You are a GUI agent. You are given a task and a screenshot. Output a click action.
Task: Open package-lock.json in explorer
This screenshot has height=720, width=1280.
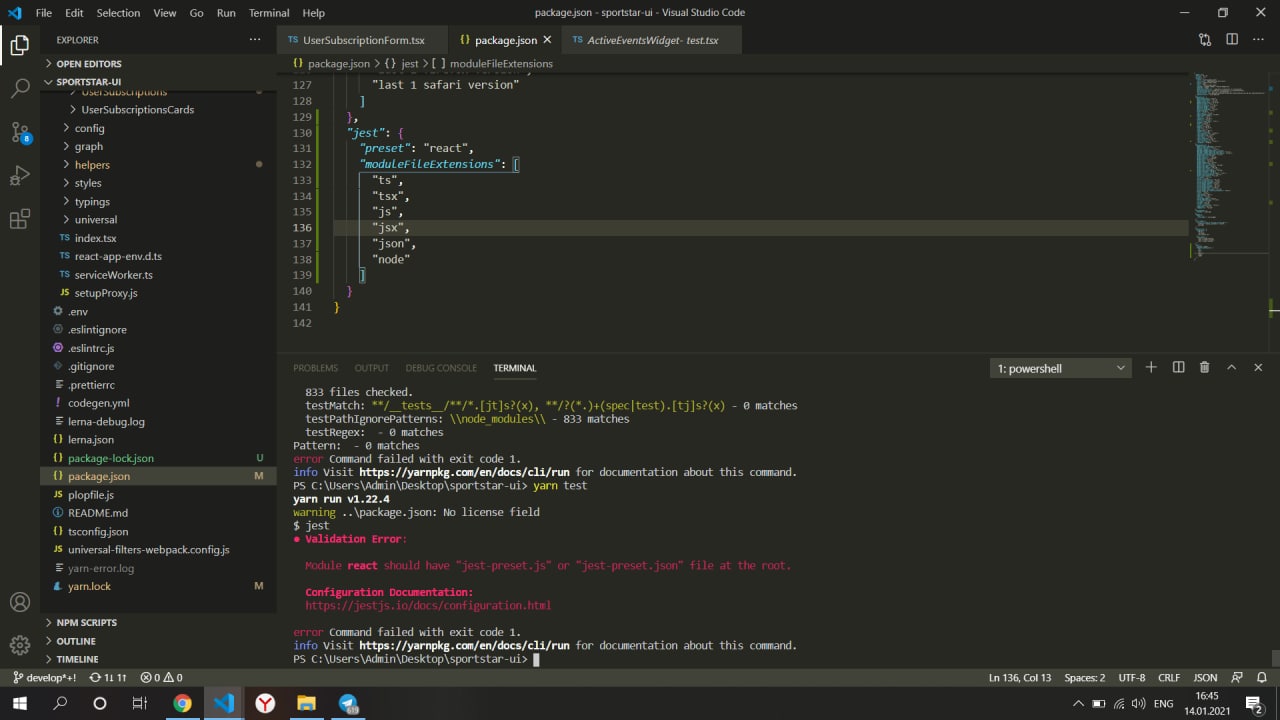pos(158,458)
